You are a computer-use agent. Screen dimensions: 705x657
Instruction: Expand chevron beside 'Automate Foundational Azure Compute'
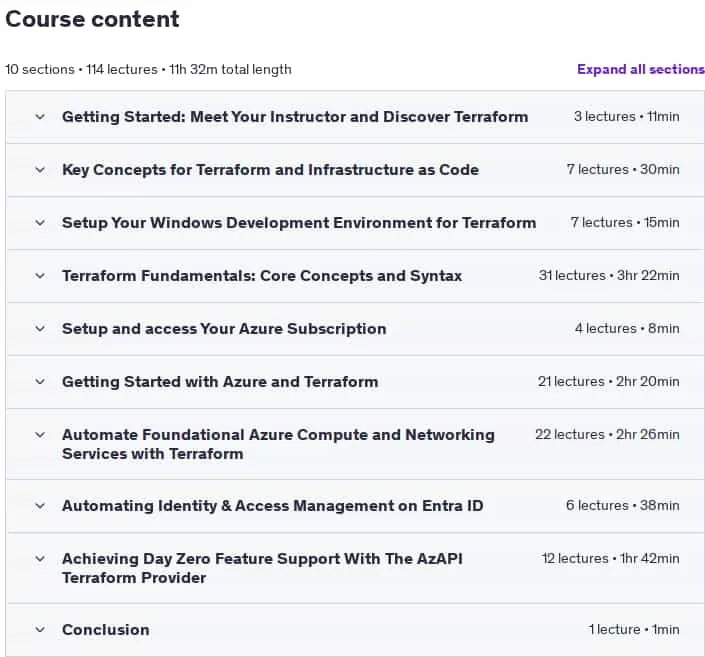(40, 435)
